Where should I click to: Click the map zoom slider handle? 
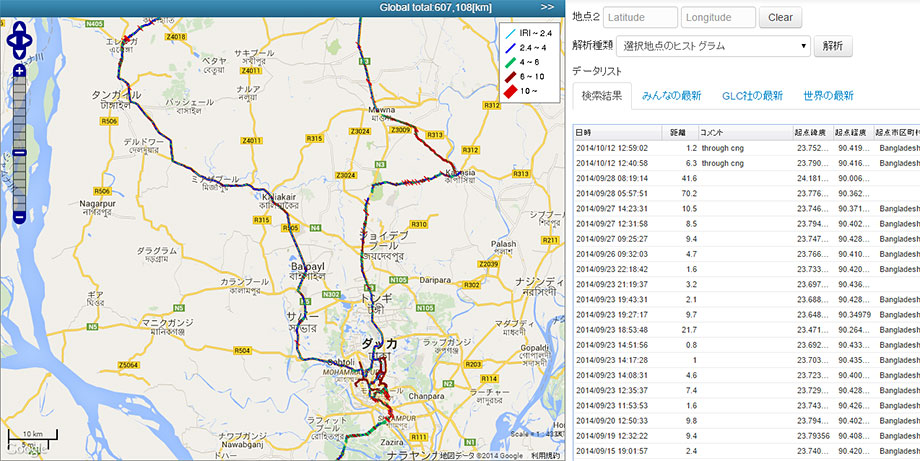pyautogui.click(x=19, y=152)
